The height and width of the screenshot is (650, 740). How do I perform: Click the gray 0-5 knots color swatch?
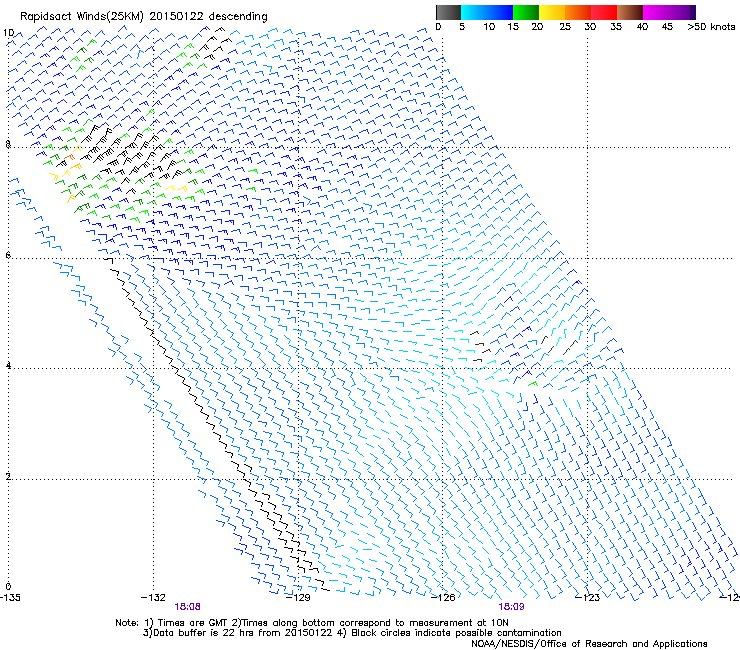[x=448, y=12]
